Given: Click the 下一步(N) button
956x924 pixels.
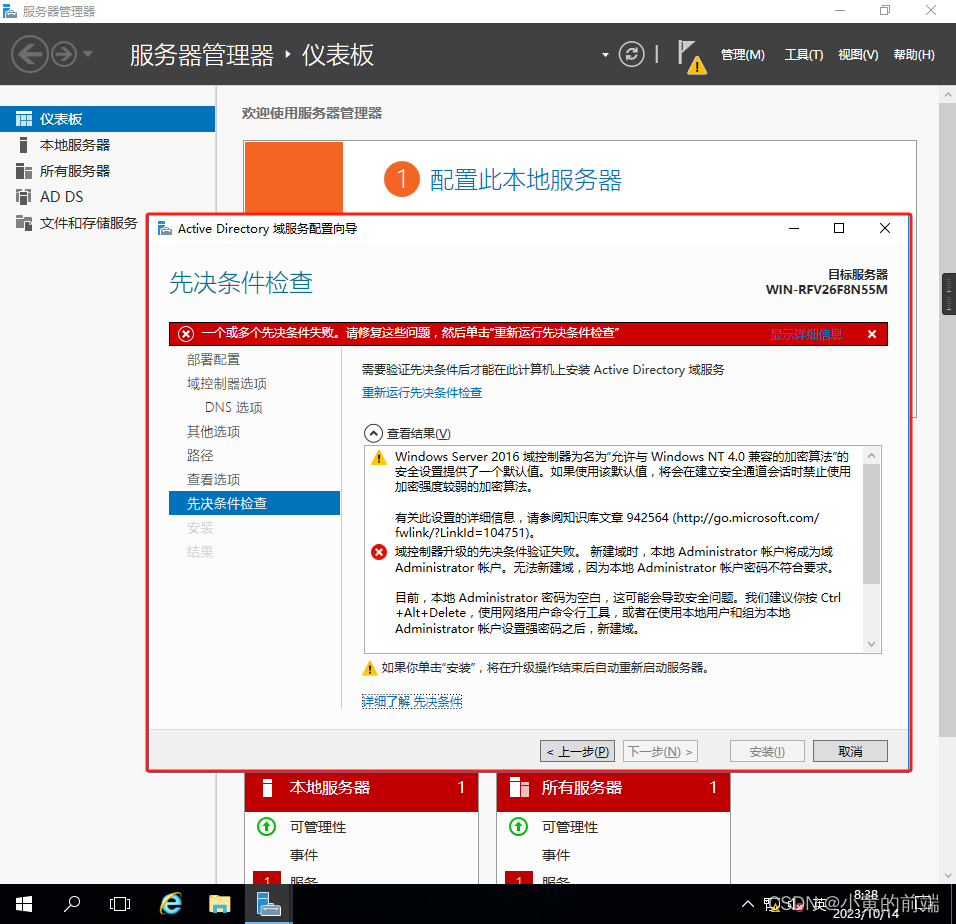Looking at the screenshot, I should click(660, 751).
